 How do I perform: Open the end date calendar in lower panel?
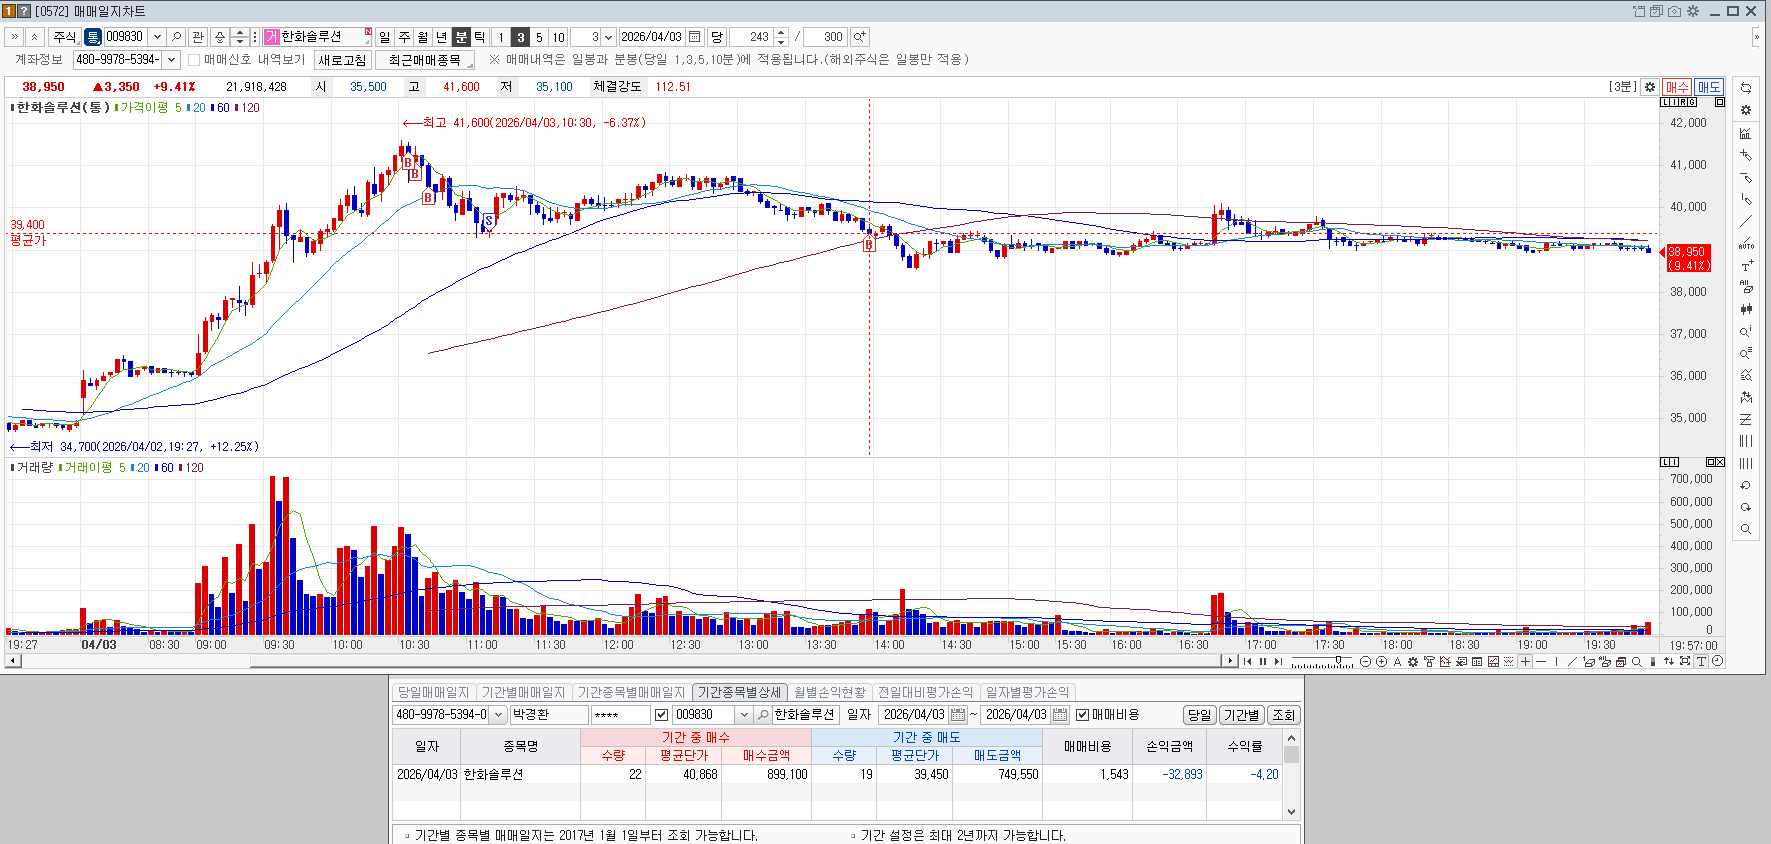tap(1060, 715)
